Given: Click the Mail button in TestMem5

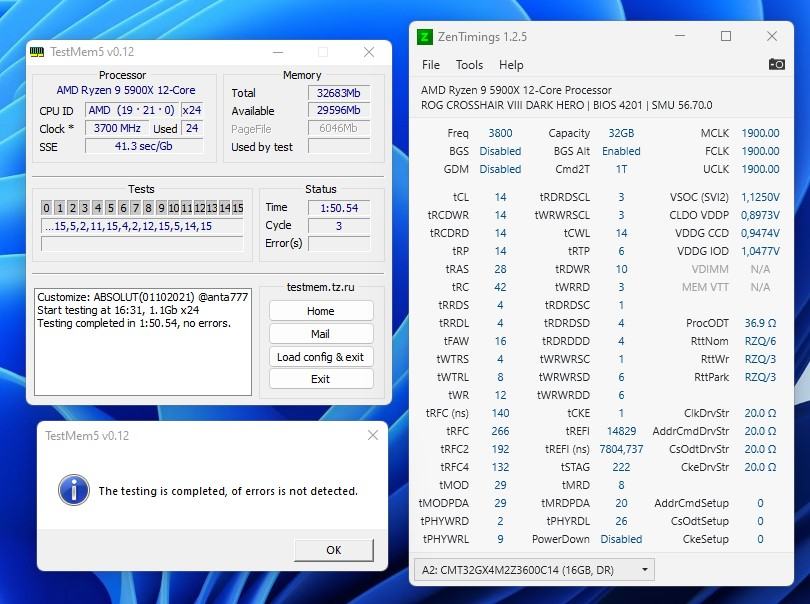Looking at the screenshot, I should point(321,334).
